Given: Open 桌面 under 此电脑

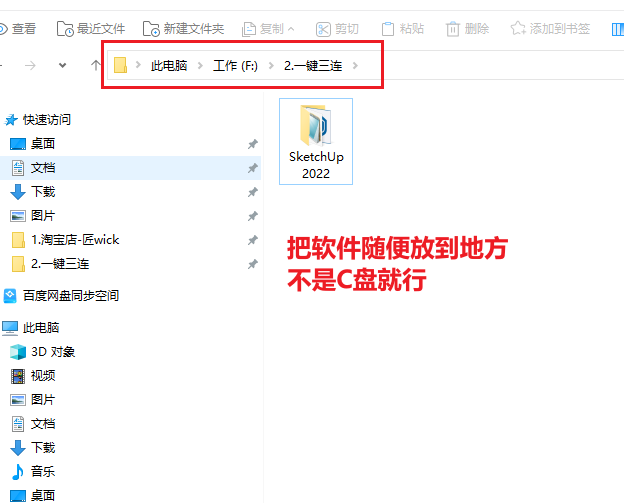Looking at the screenshot, I should [43, 495].
